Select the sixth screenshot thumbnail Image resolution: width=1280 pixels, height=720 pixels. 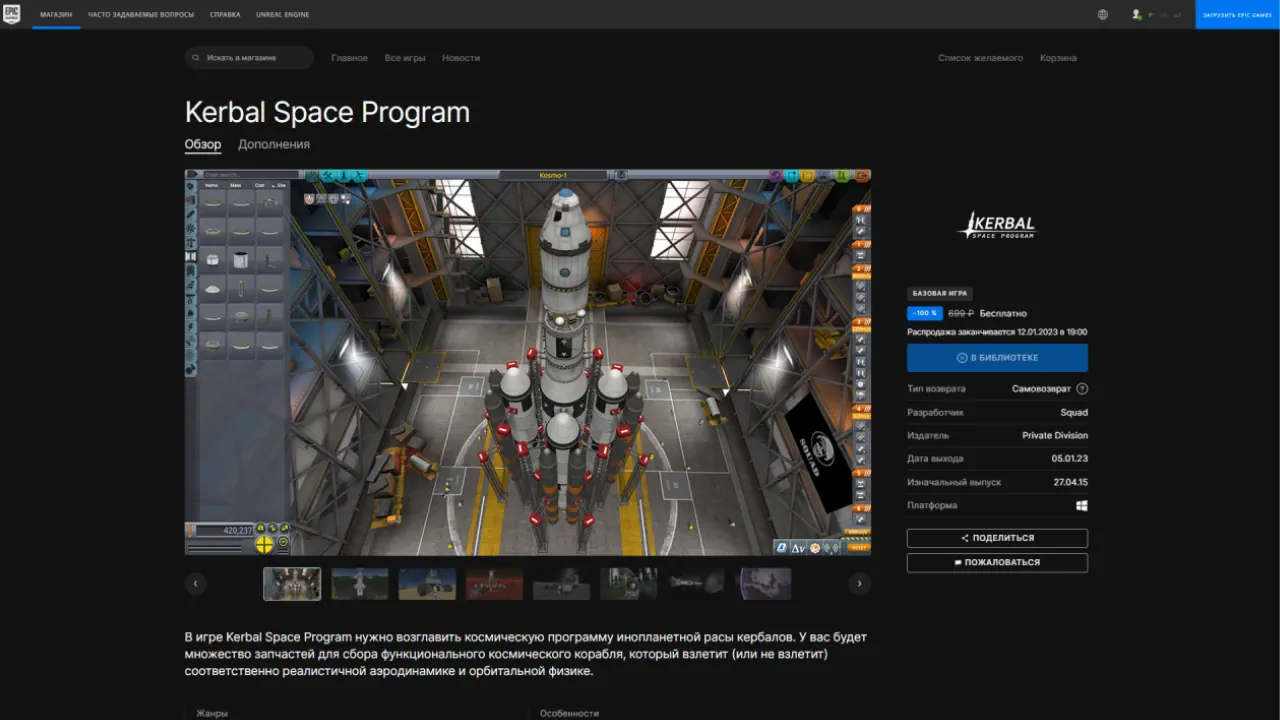click(x=629, y=584)
